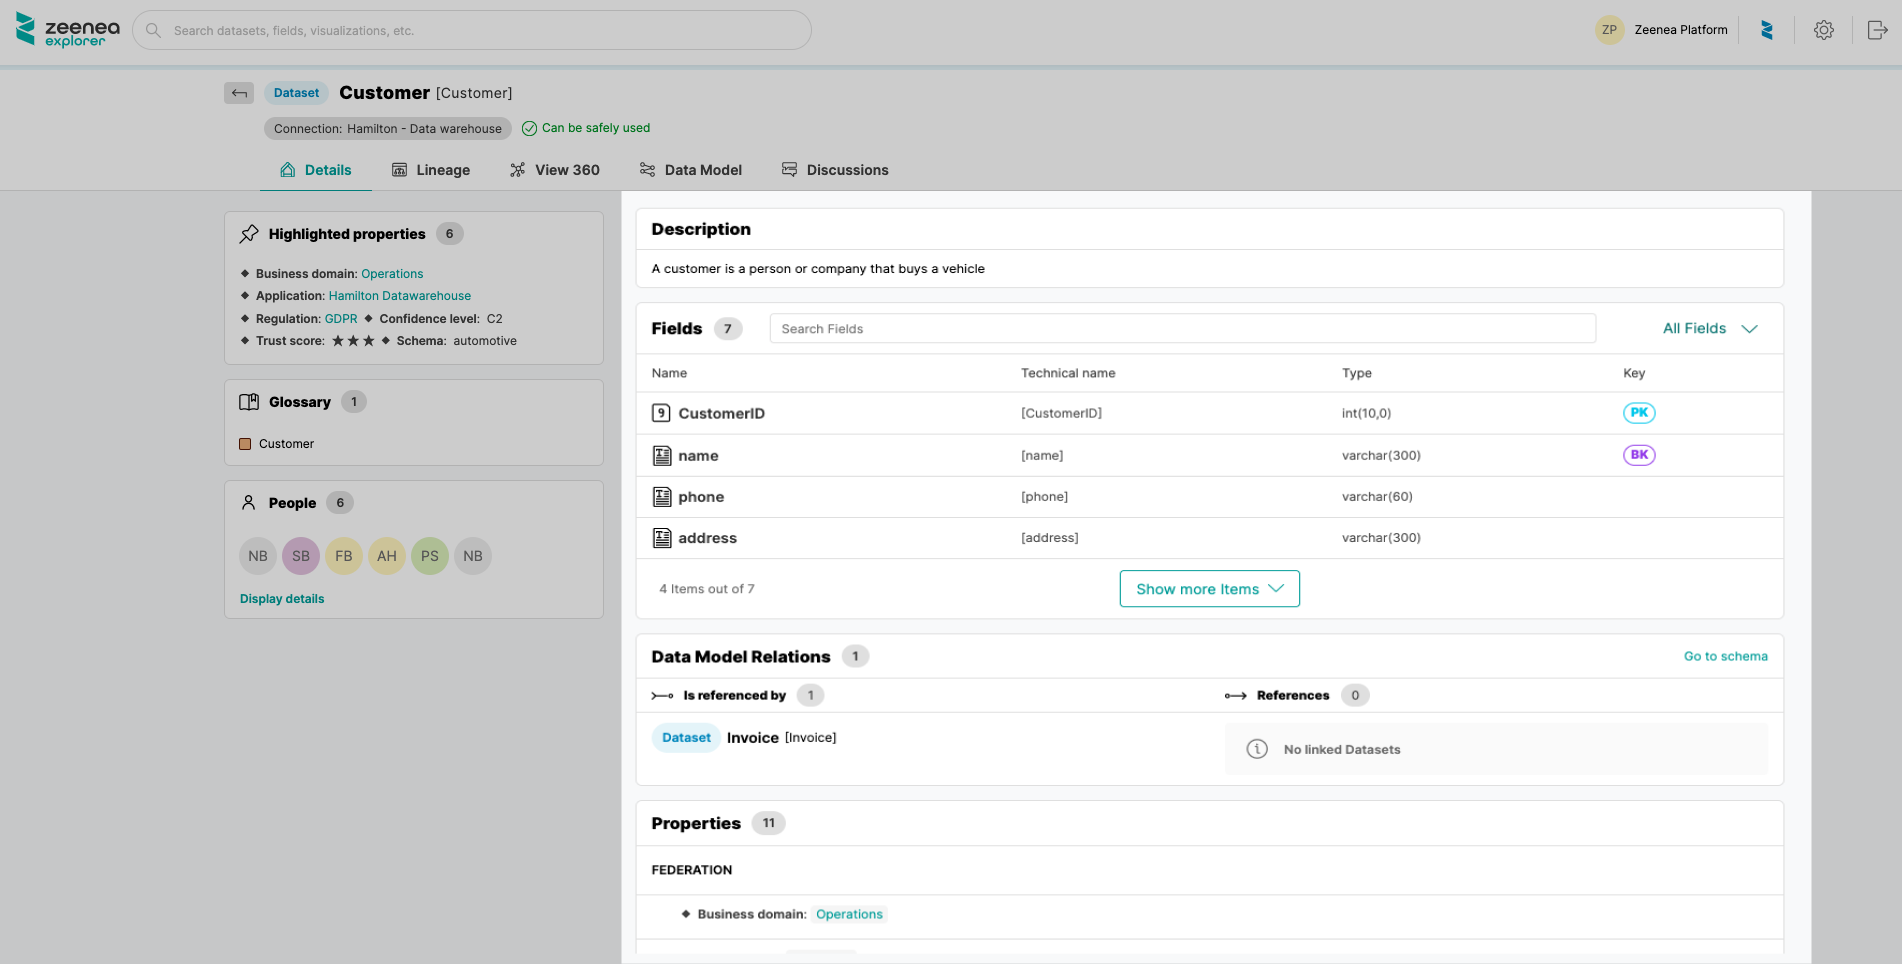Click the Highlighted properties pin icon
Screen dimensions: 1902x965
pos(249,234)
